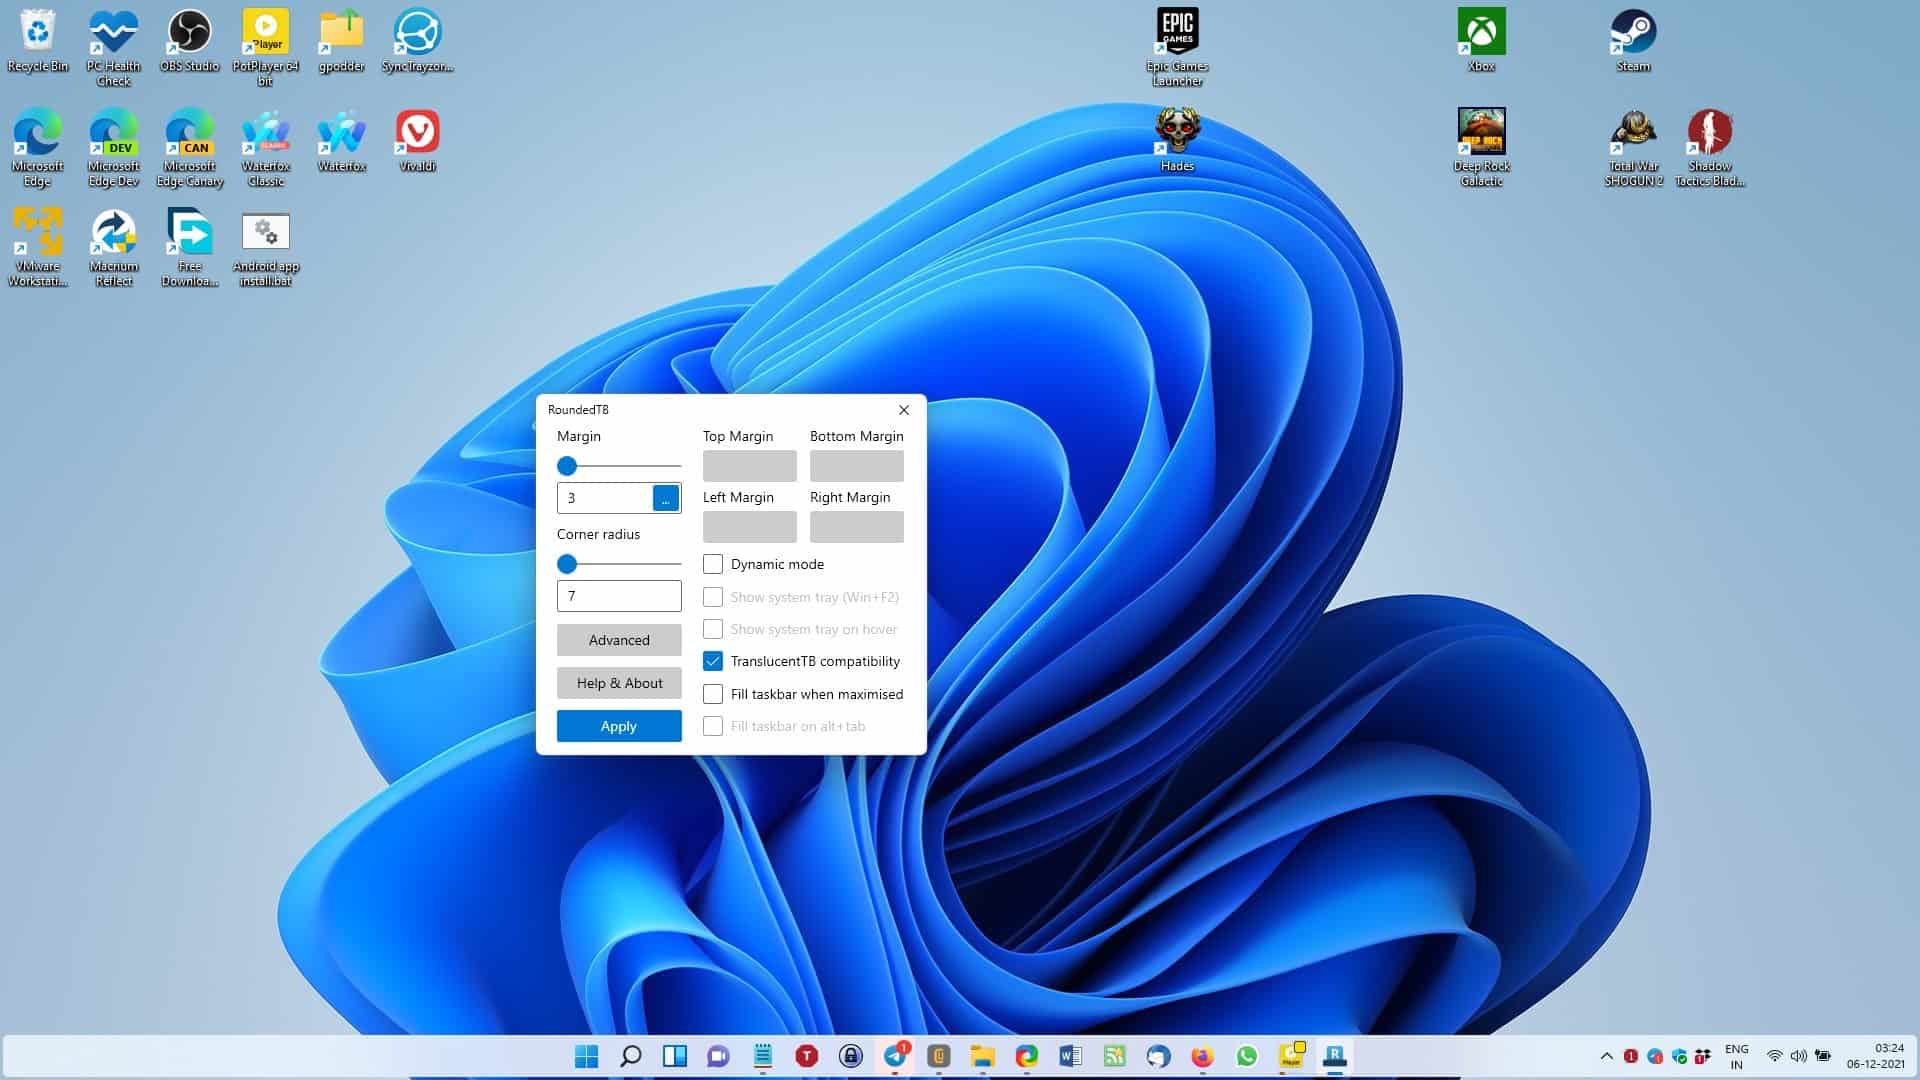
Task: Click Windows Search taskbar icon
Action: [x=630, y=1055]
